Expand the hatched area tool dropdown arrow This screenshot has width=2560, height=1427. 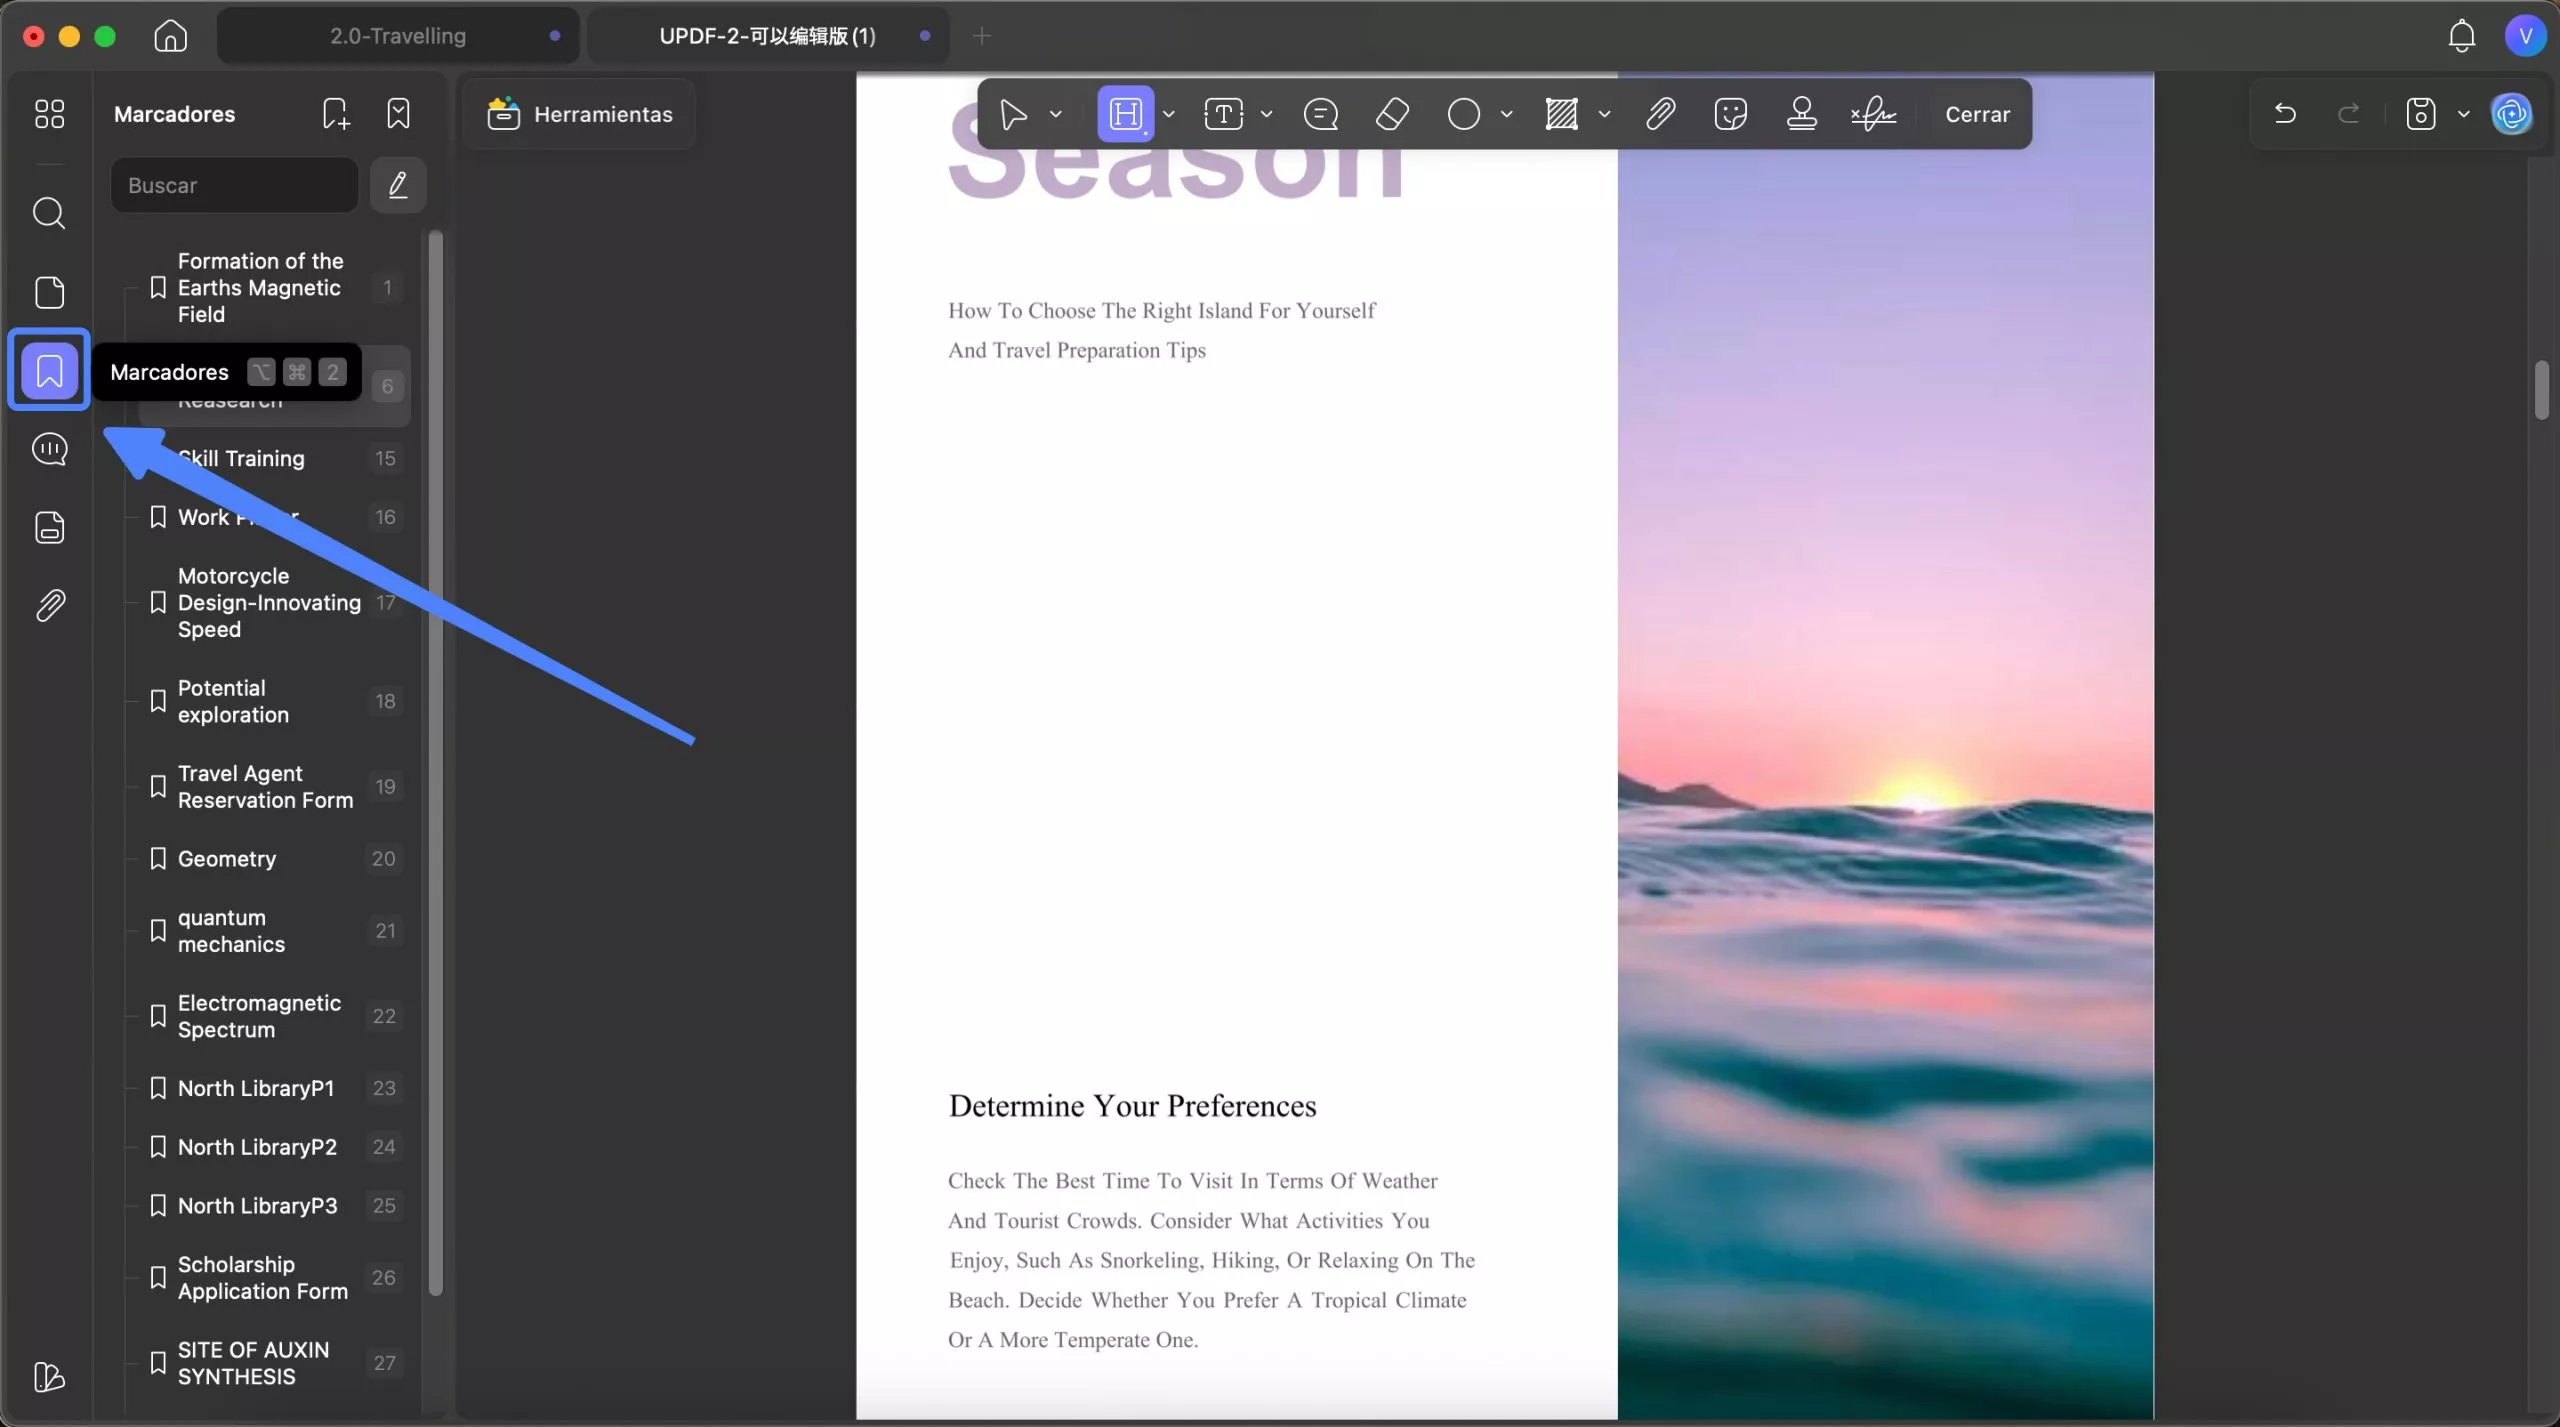tap(1604, 114)
